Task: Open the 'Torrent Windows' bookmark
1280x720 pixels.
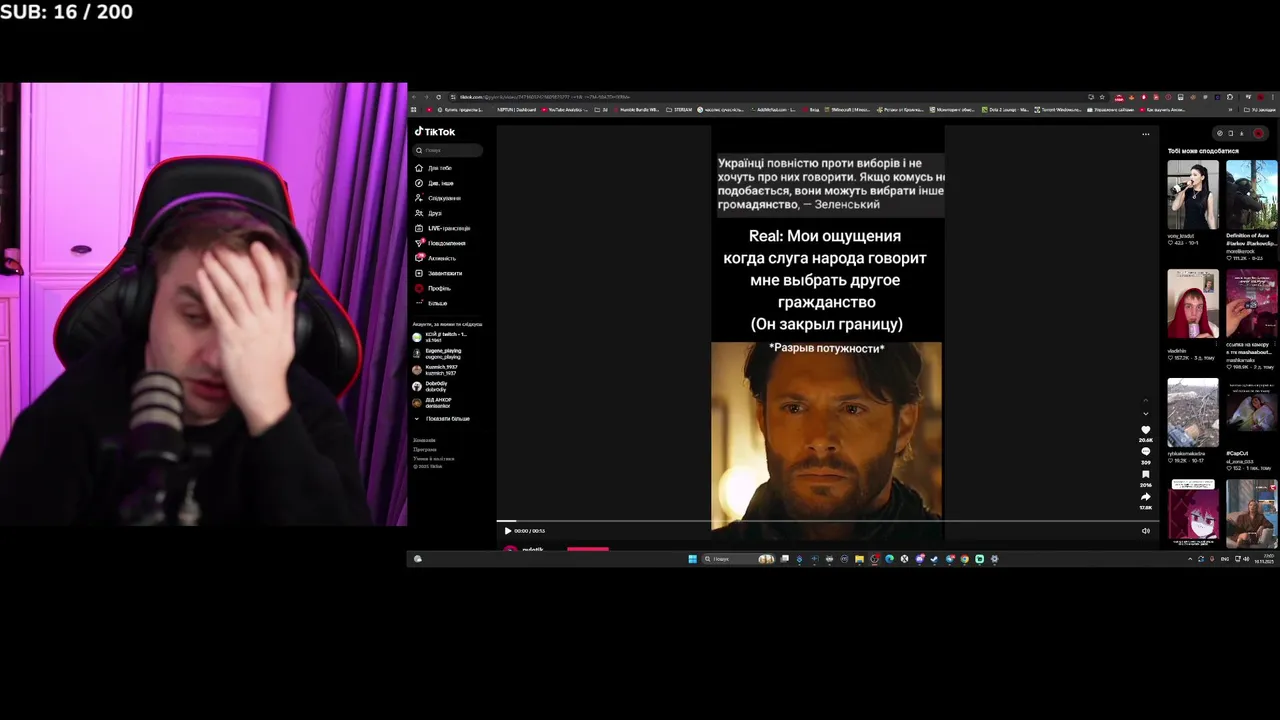Action: 1059,109
